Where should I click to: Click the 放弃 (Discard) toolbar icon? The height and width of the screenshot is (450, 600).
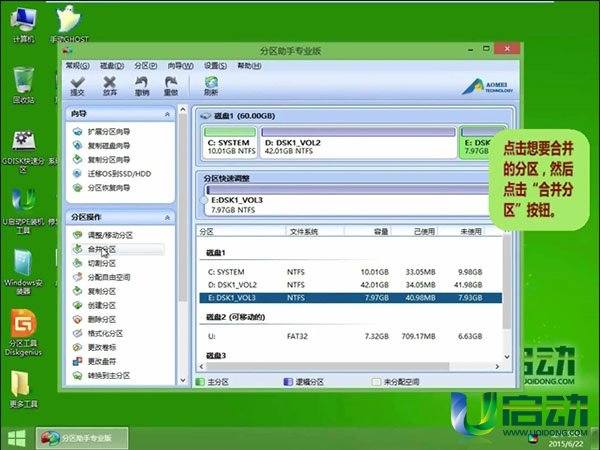[x=110, y=86]
